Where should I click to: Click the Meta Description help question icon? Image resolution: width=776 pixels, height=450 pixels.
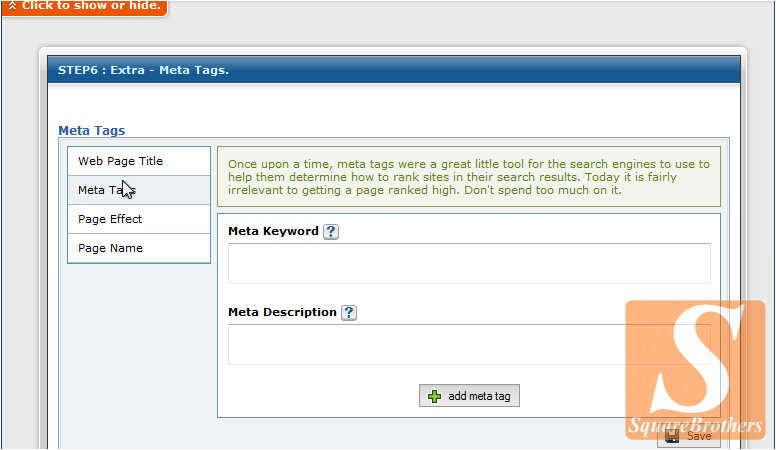(349, 313)
